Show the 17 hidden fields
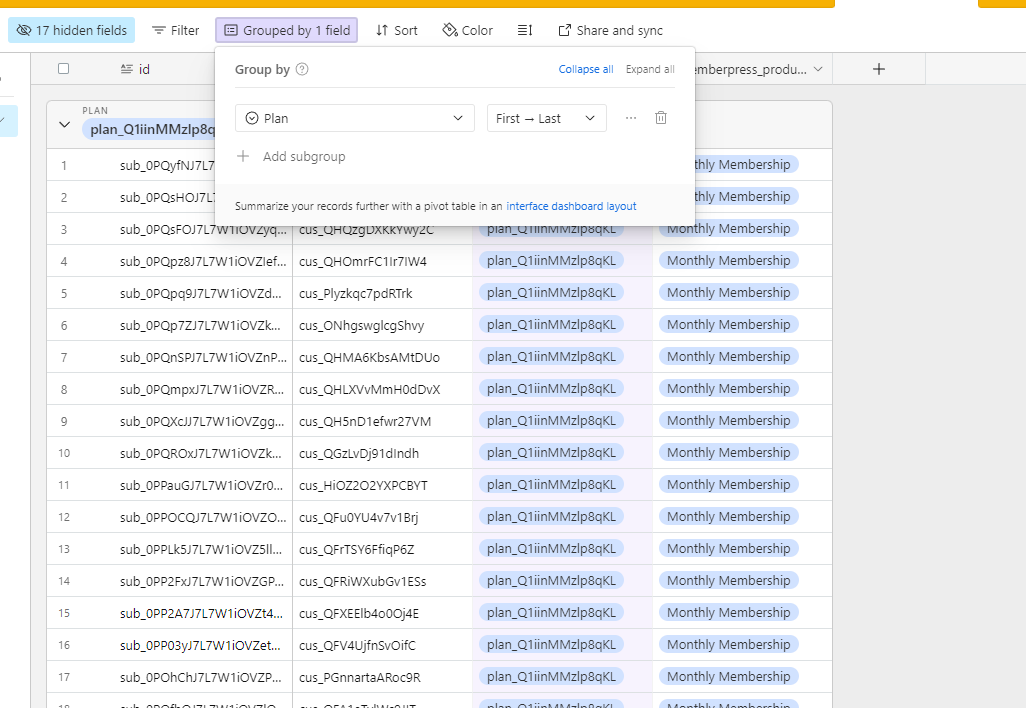Screen dimensions: 1026x708 coord(72,31)
